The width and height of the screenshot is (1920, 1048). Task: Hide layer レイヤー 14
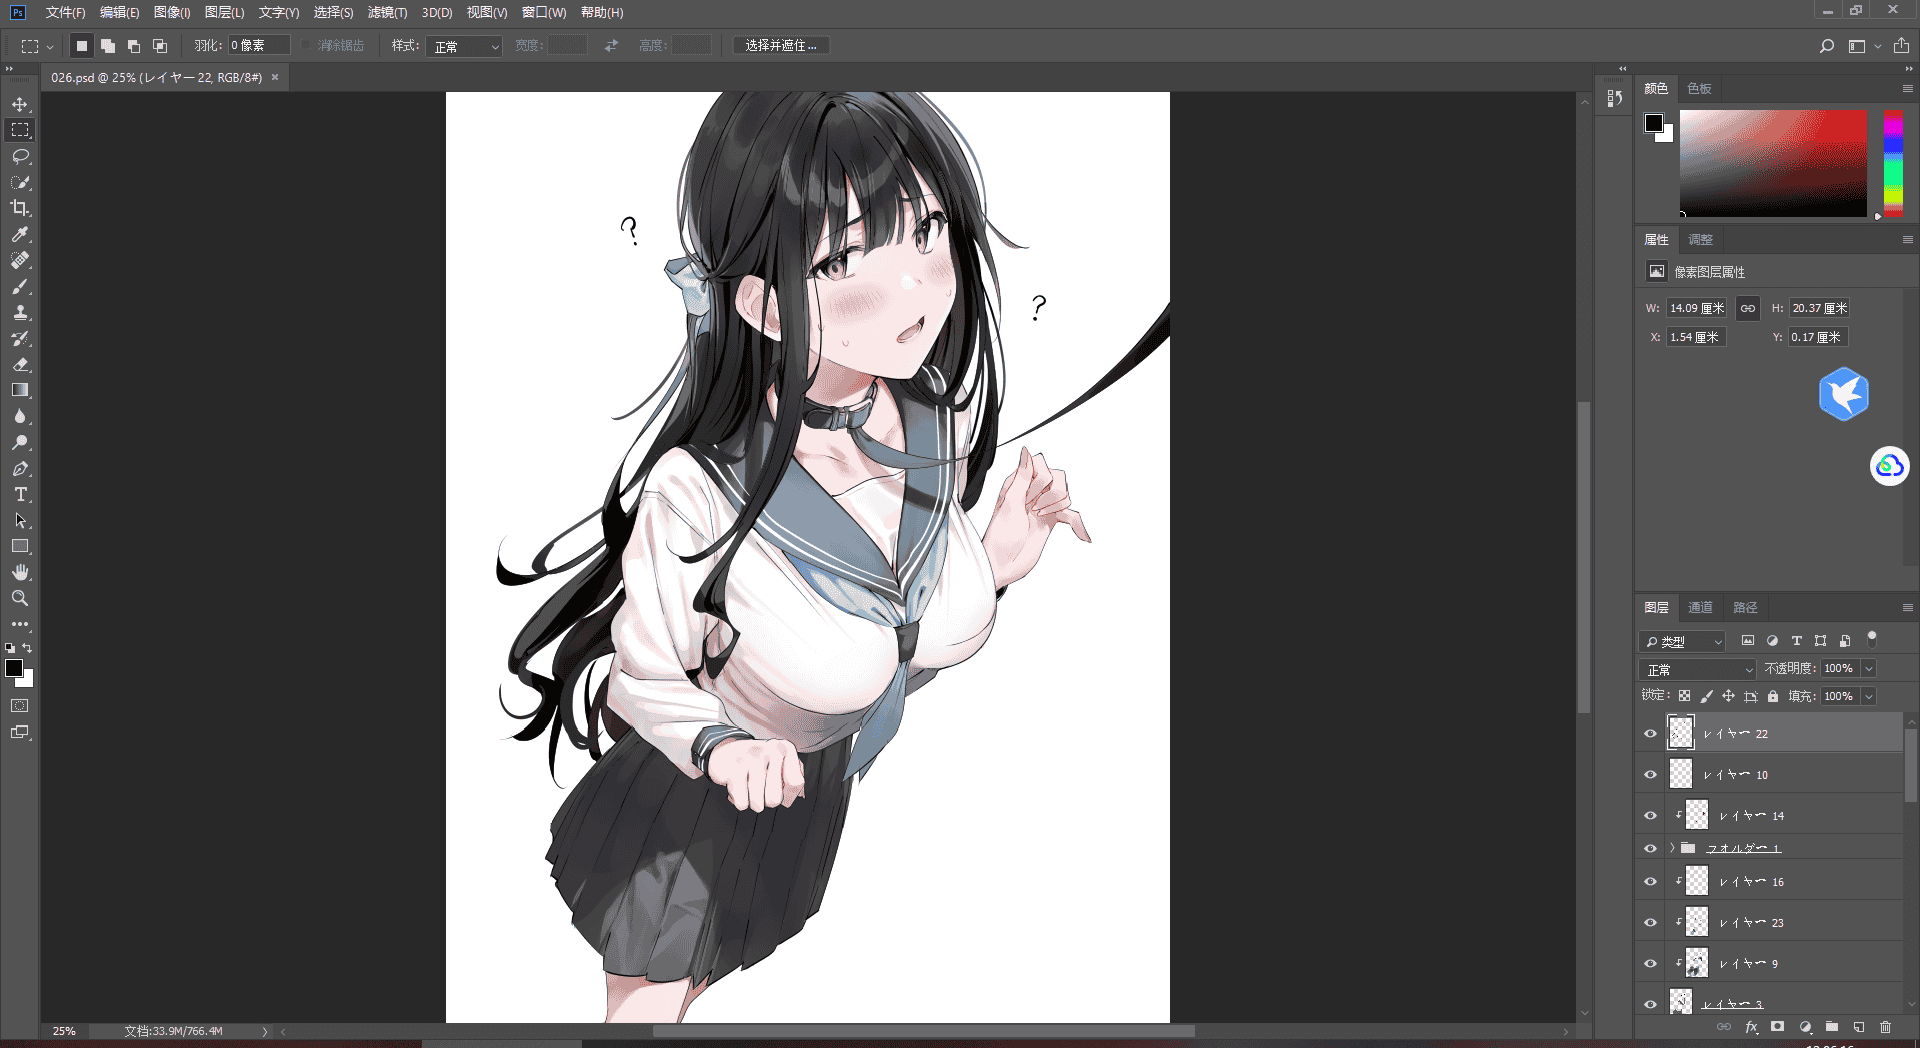1650,816
